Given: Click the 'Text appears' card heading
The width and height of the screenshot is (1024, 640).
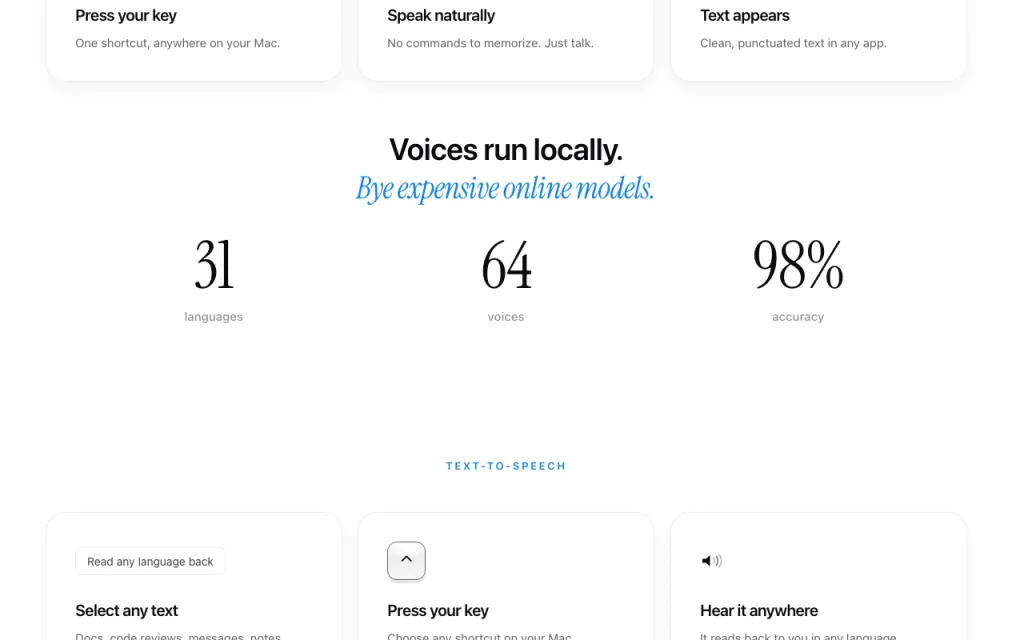Looking at the screenshot, I should tap(744, 16).
